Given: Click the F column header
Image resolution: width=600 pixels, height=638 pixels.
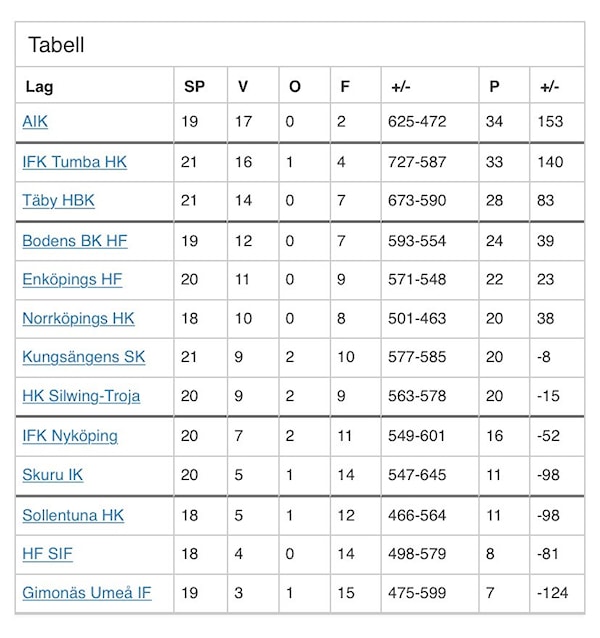Looking at the screenshot, I should [x=345, y=87].
